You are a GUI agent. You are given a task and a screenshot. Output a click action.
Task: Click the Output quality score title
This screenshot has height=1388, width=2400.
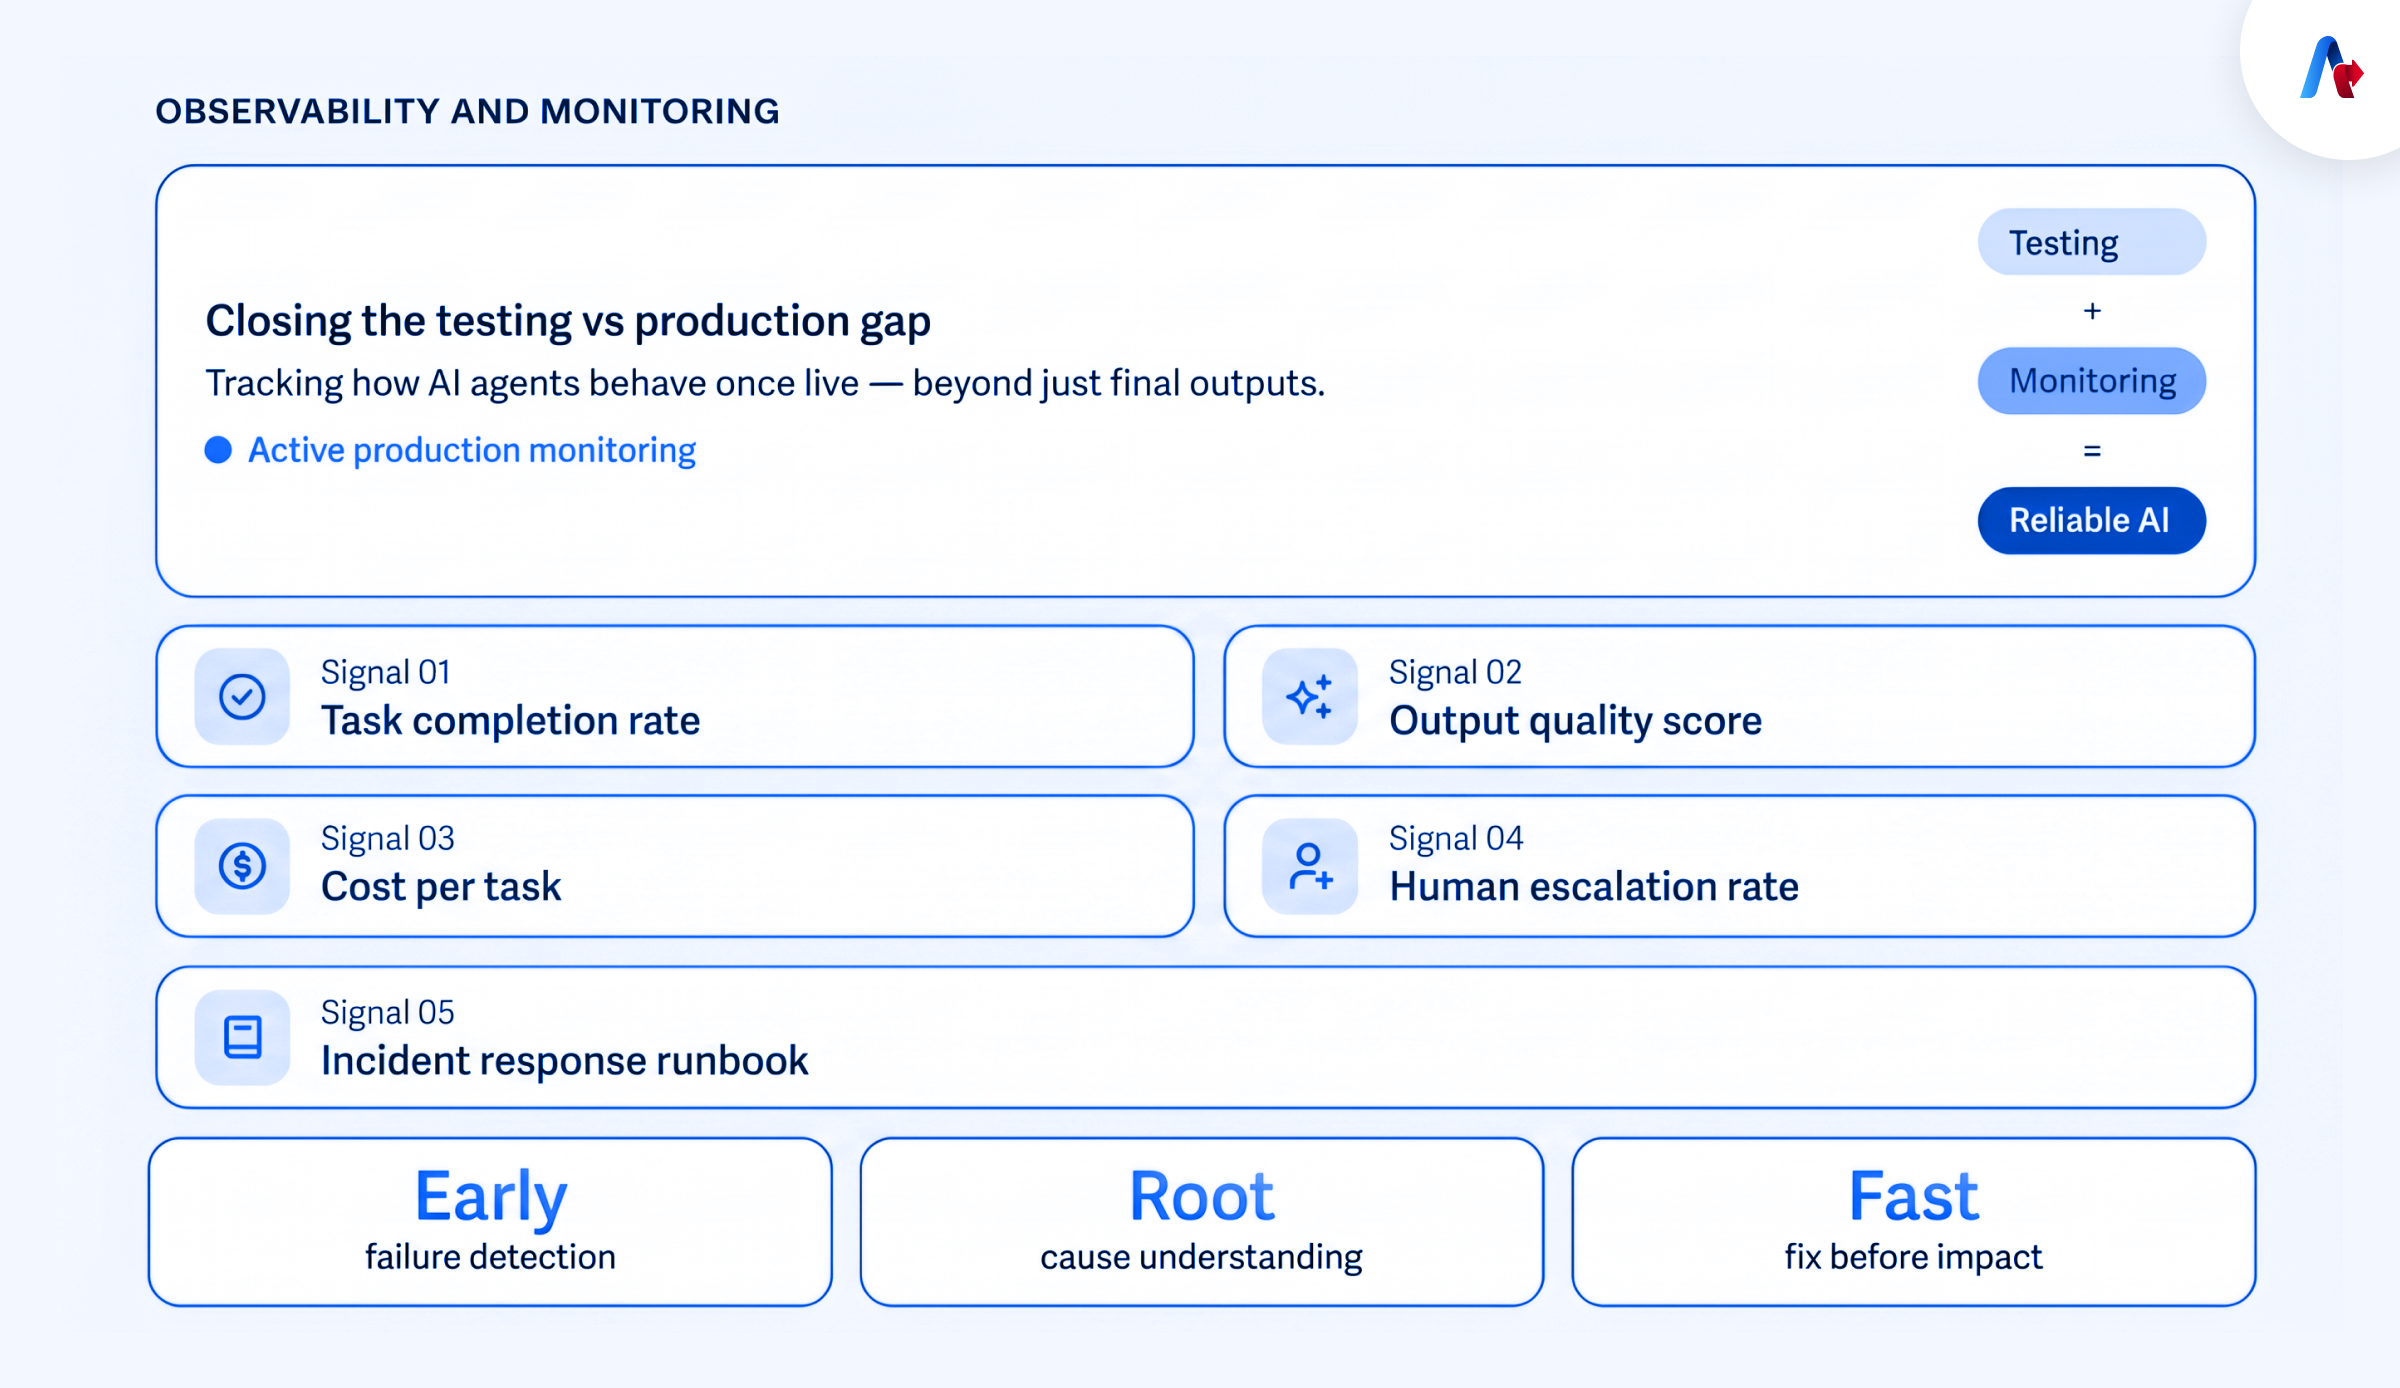coord(1575,720)
